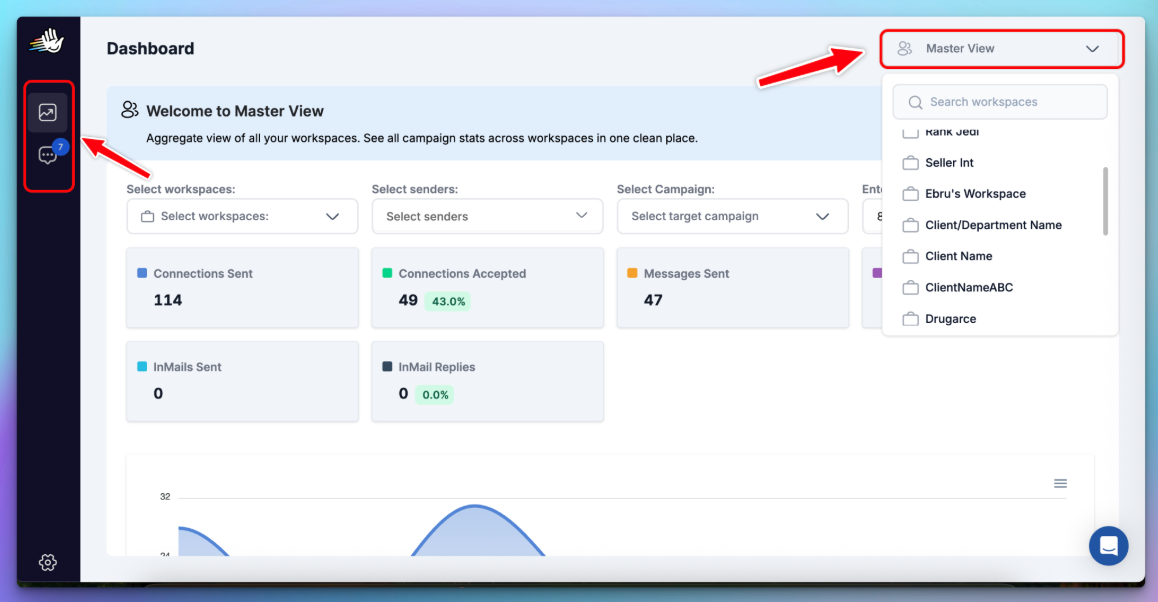Screen dimensions: 1158x602
Task: Click the briefcase icon beside Drugarce
Action: pyautogui.click(x=910, y=318)
